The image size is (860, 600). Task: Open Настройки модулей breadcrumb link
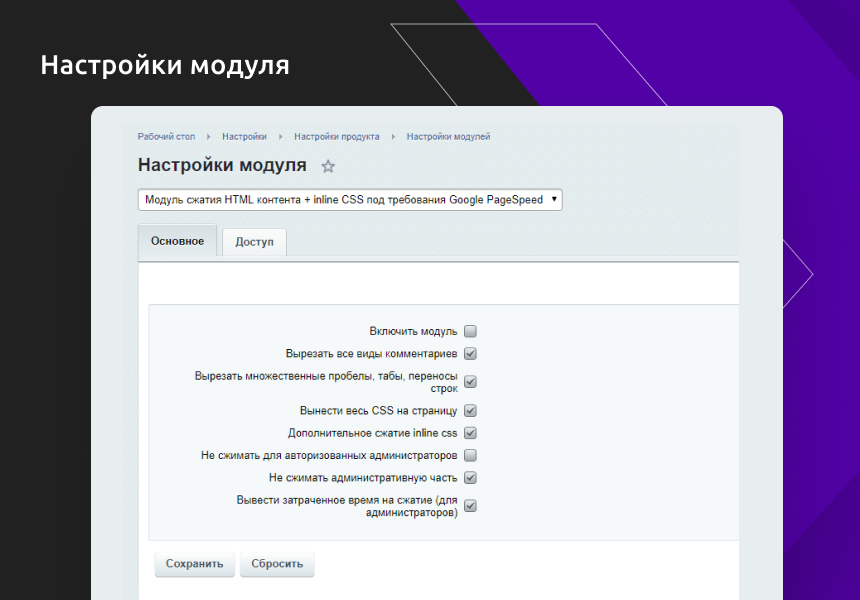[x=448, y=136]
